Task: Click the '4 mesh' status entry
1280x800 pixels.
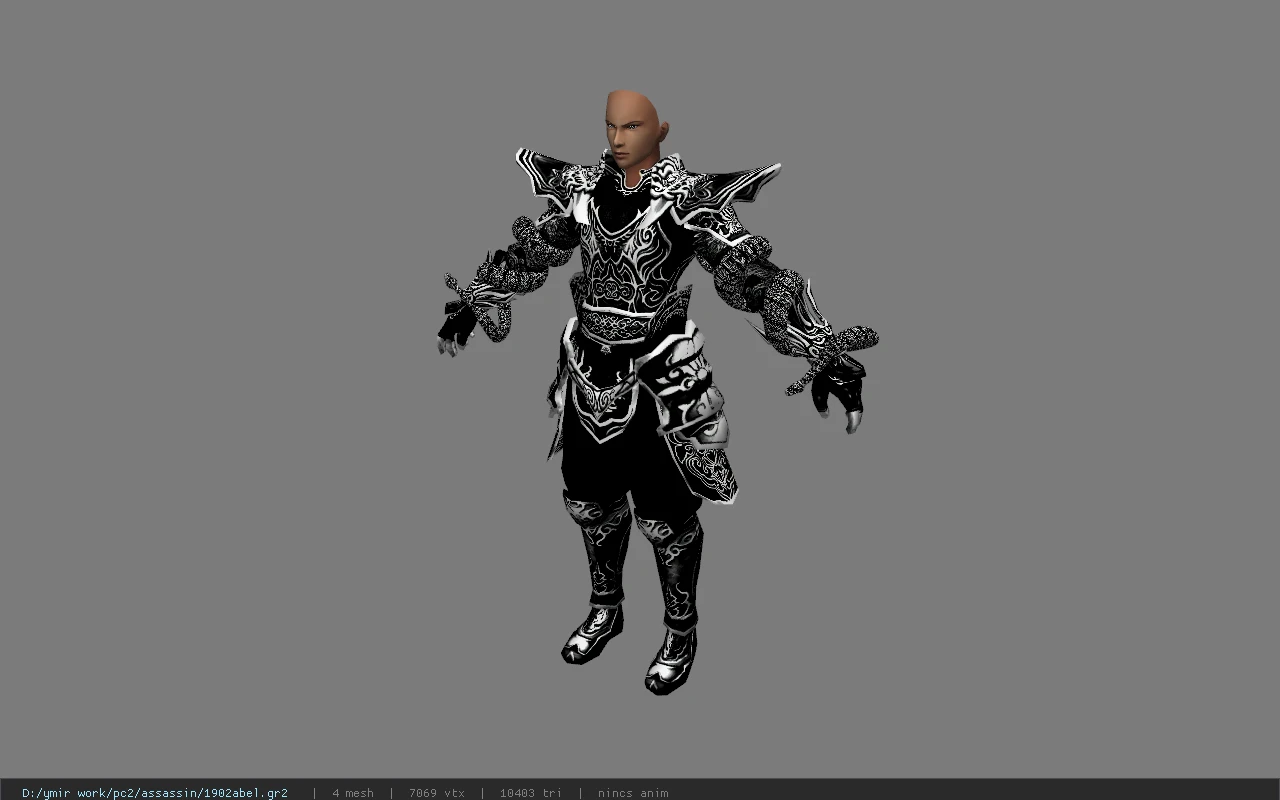Action: coord(353,793)
